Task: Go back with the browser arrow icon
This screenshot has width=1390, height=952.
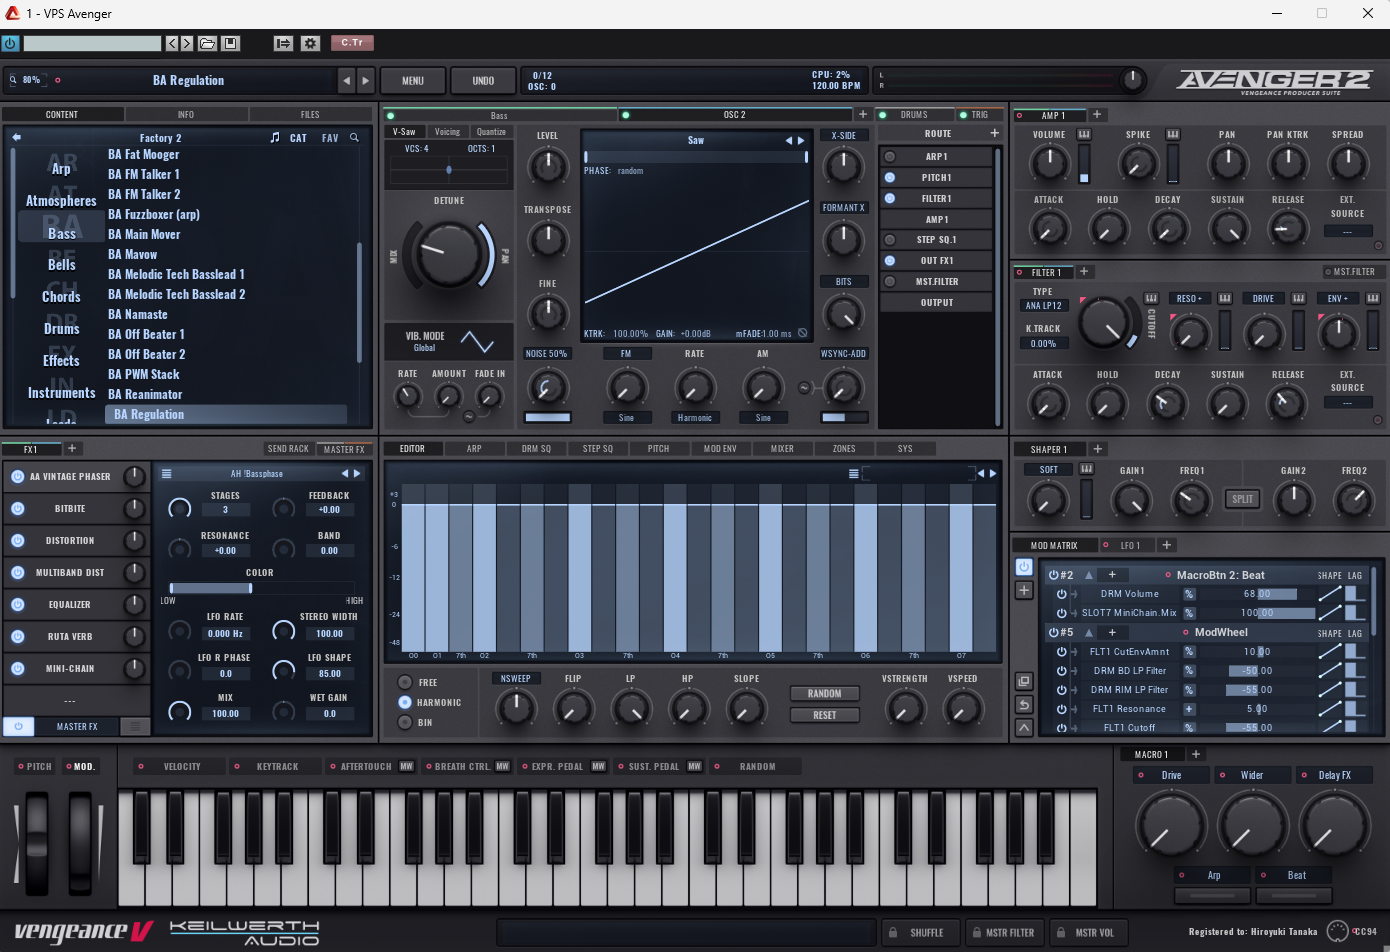Action: [16, 138]
